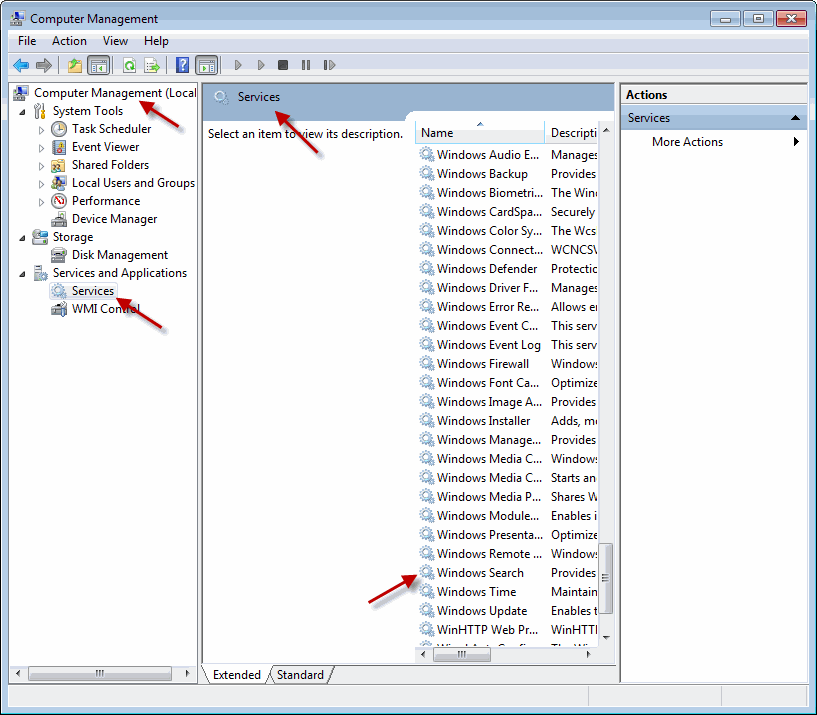Switch to the Standard tab
Image resolution: width=817 pixels, height=715 pixels.
pyautogui.click(x=300, y=675)
